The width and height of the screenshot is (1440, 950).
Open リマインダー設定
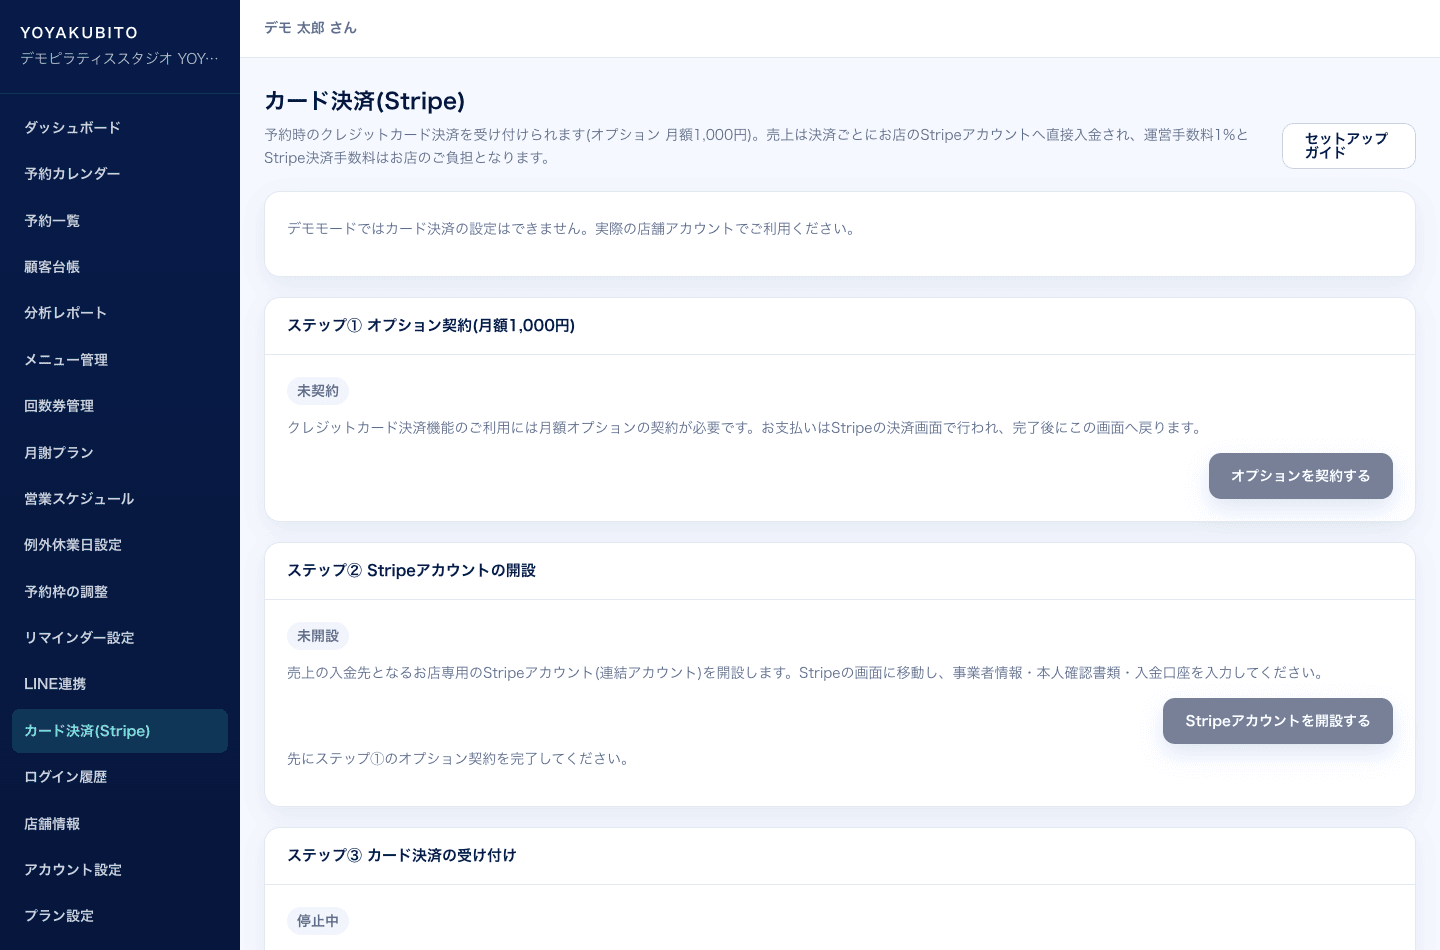pos(120,638)
